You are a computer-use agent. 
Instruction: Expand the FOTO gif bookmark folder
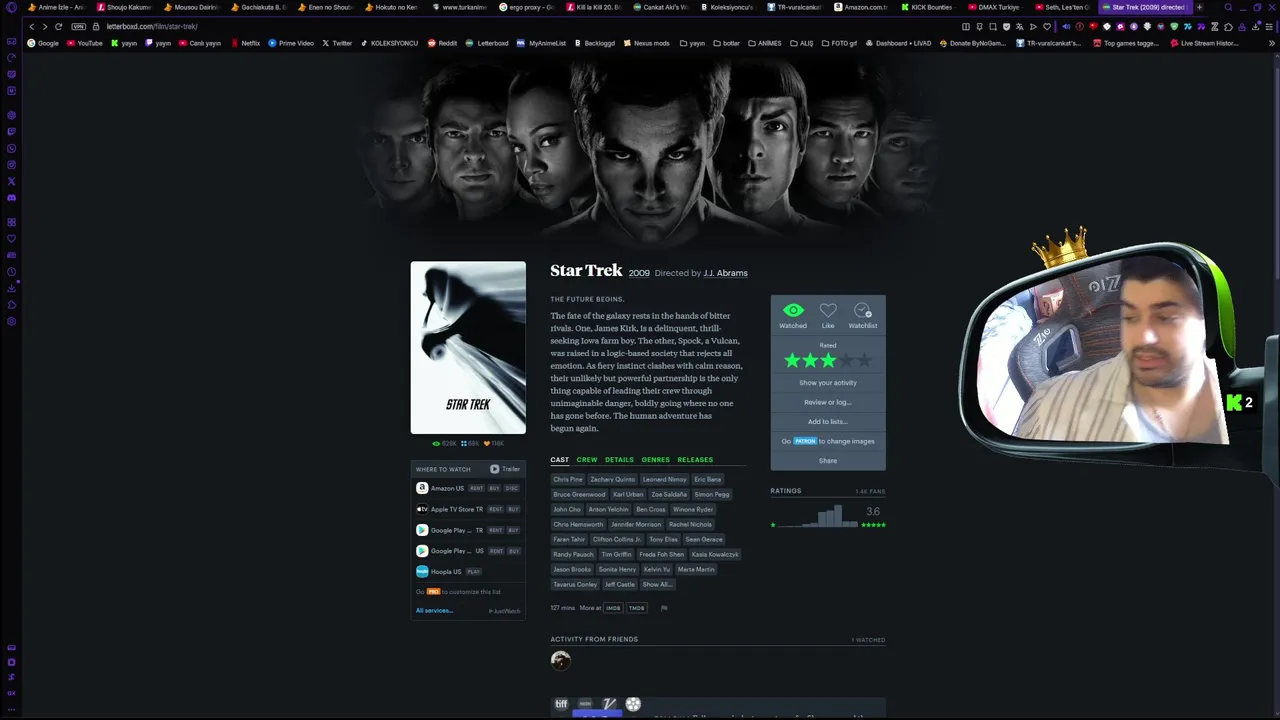tap(839, 43)
